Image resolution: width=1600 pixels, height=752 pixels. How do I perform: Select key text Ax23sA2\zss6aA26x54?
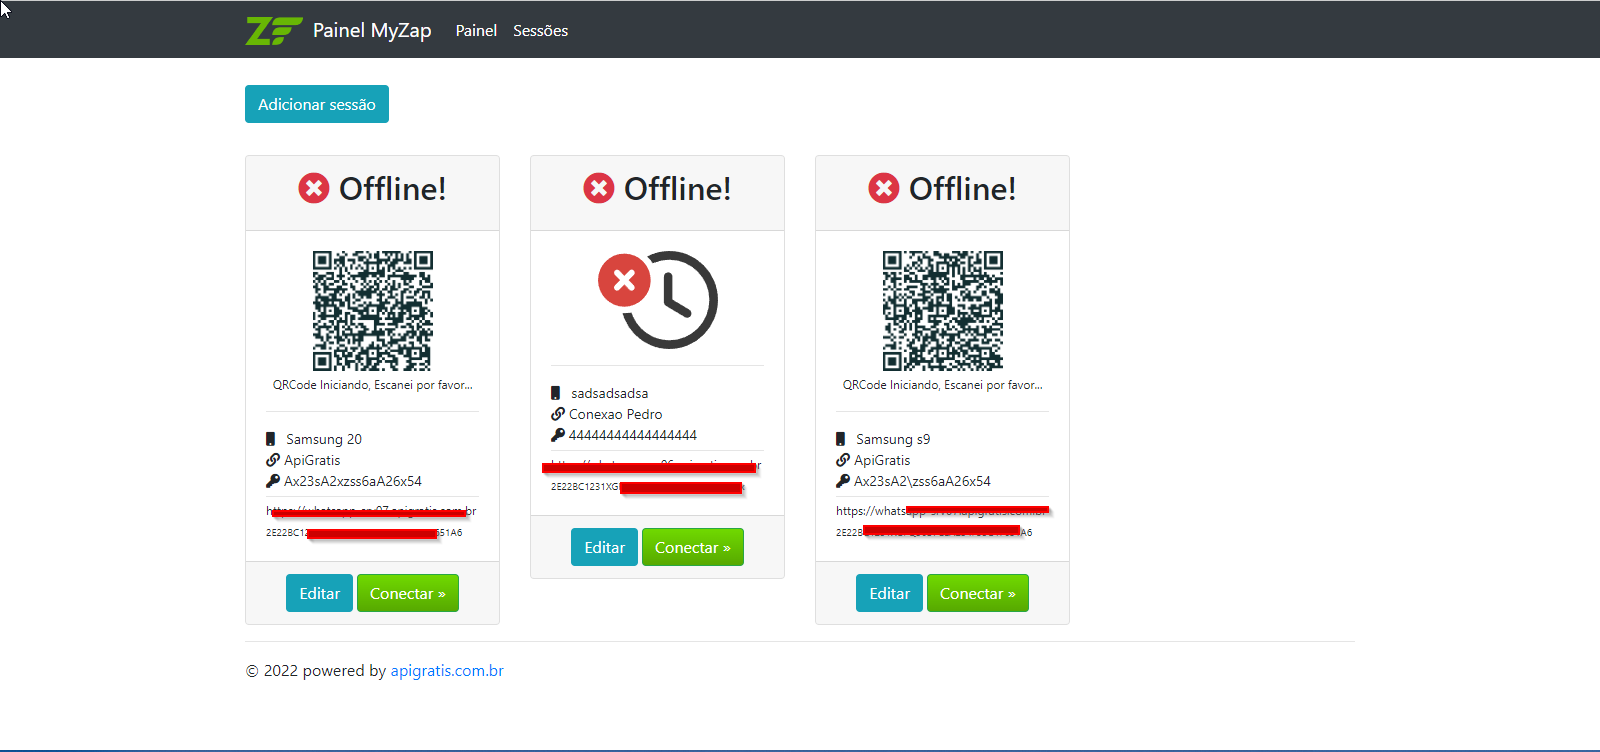point(923,481)
